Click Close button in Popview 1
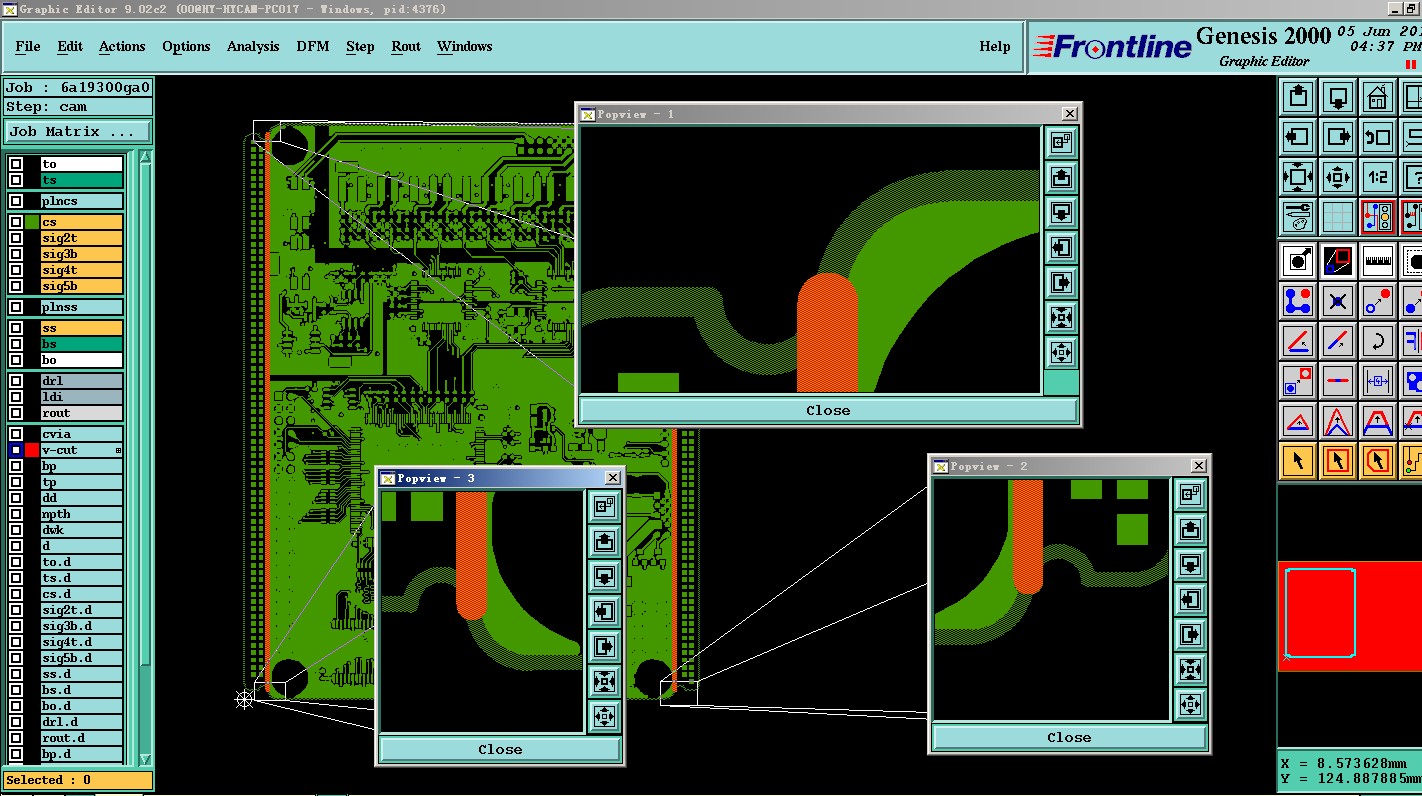Screen dimensions: 1422x796 click(x=828, y=410)
